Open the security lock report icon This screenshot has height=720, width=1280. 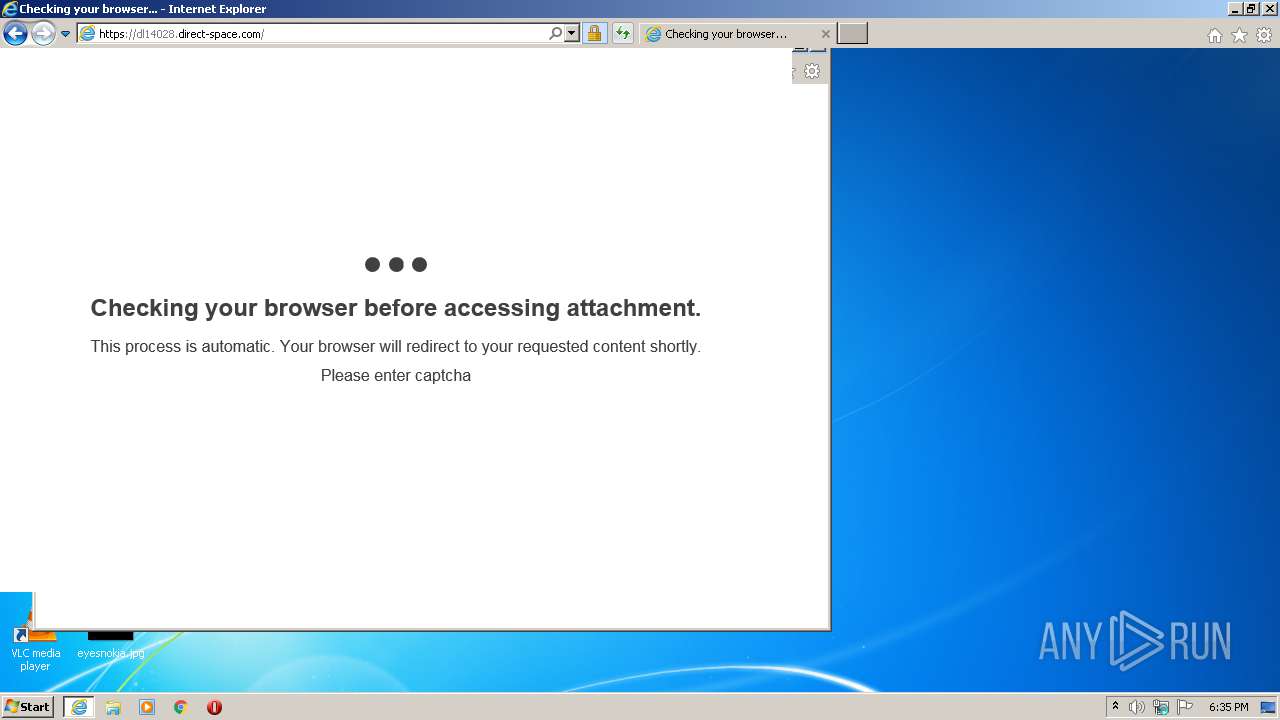coord(594,34)
